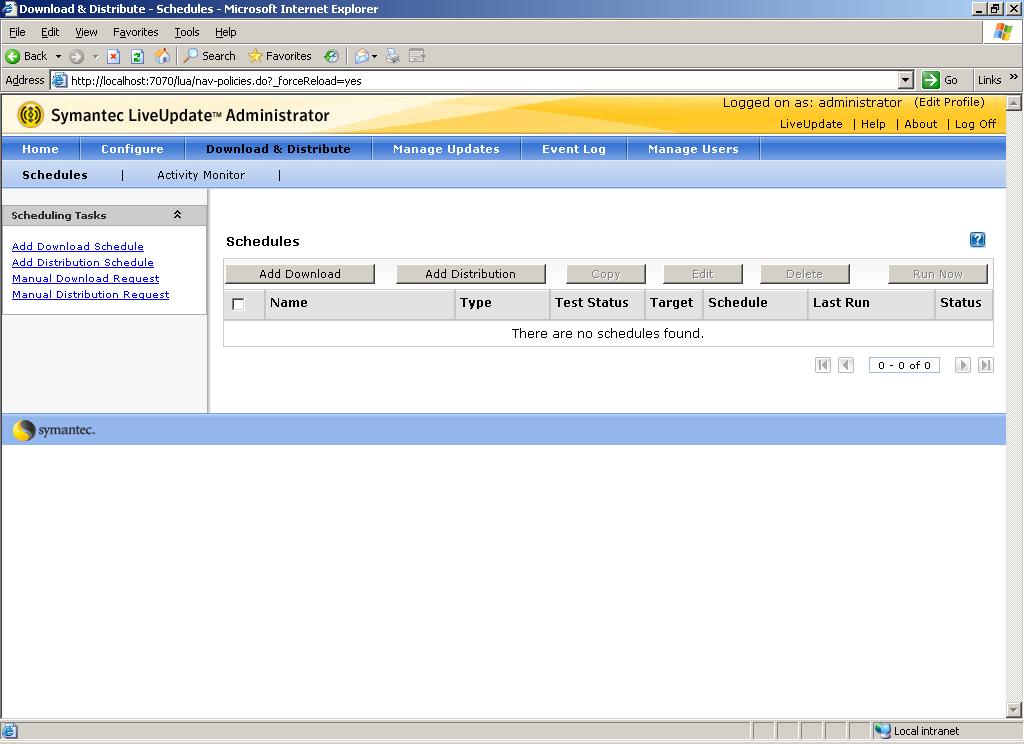Click the LiveUpdate link in header

(811, 124)
